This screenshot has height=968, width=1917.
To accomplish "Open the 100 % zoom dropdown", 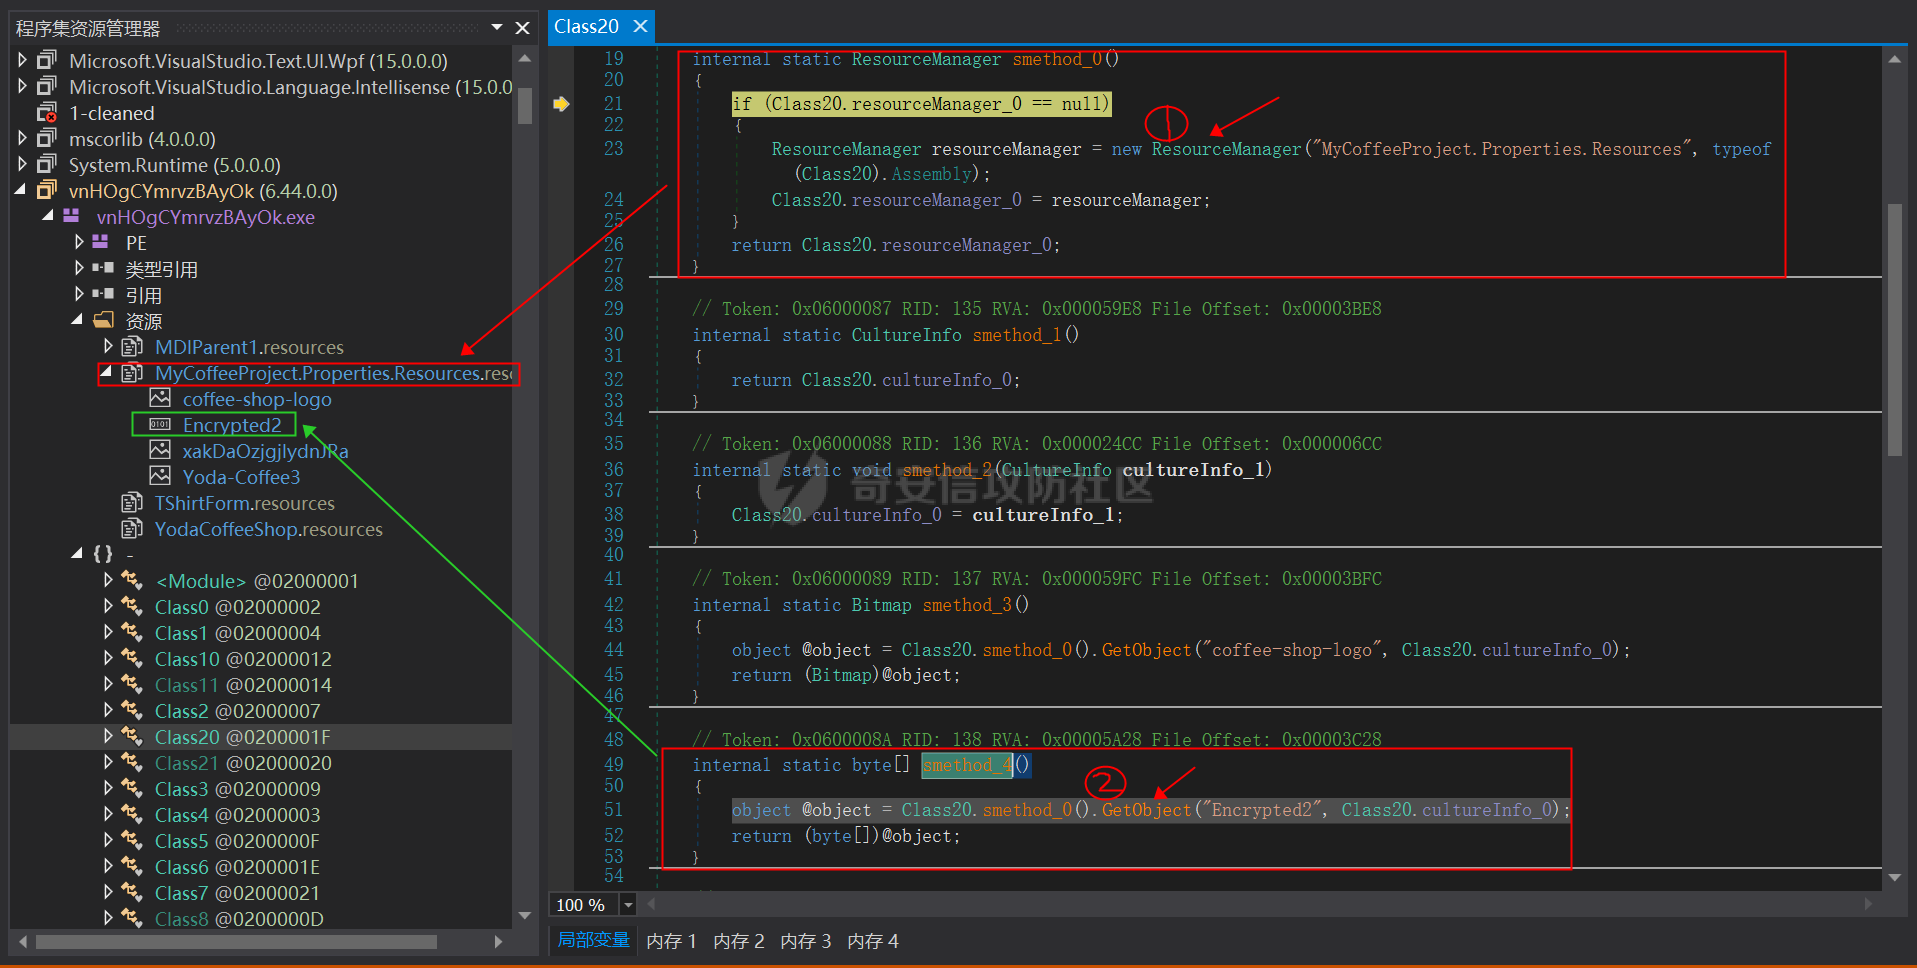I will coord(628,905).
